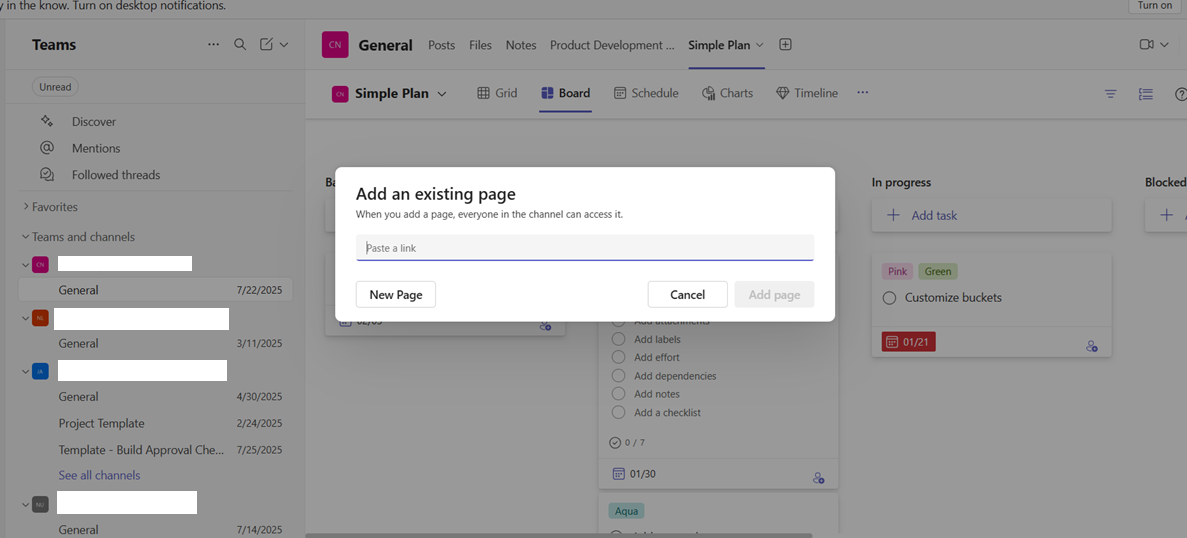The width and height of the screenshot is (1187, 538).
Task: Click the 01/30 due date
Action: coord(634,474)
